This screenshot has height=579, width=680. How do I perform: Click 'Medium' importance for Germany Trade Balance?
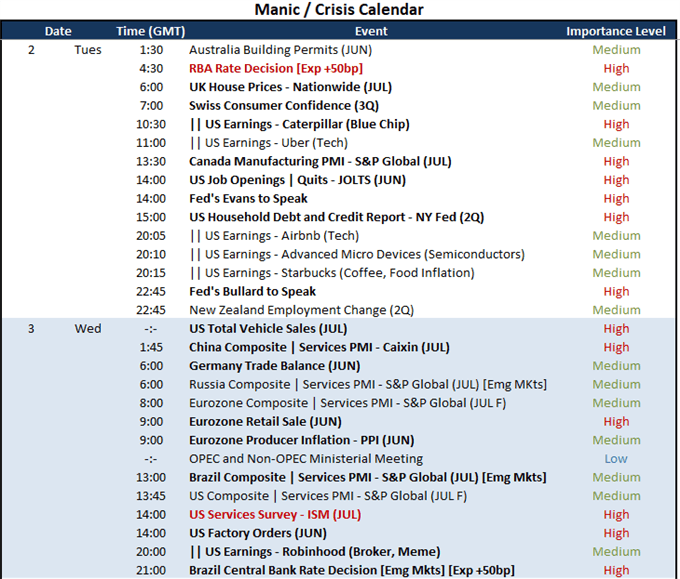[616, 366]
